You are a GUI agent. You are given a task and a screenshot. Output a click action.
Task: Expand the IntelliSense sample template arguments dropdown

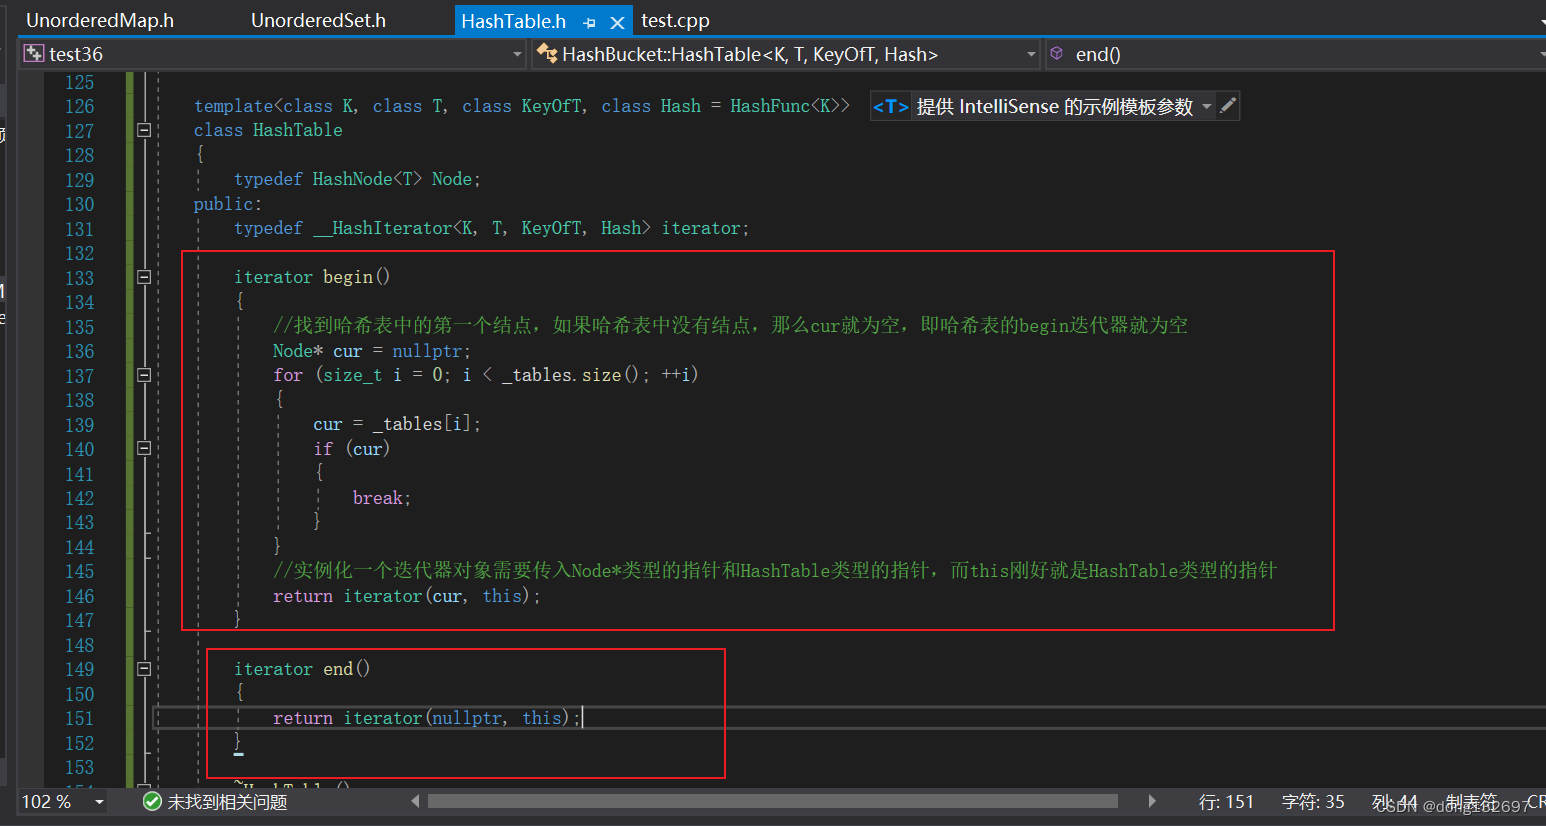click(x=1207, y=106)
